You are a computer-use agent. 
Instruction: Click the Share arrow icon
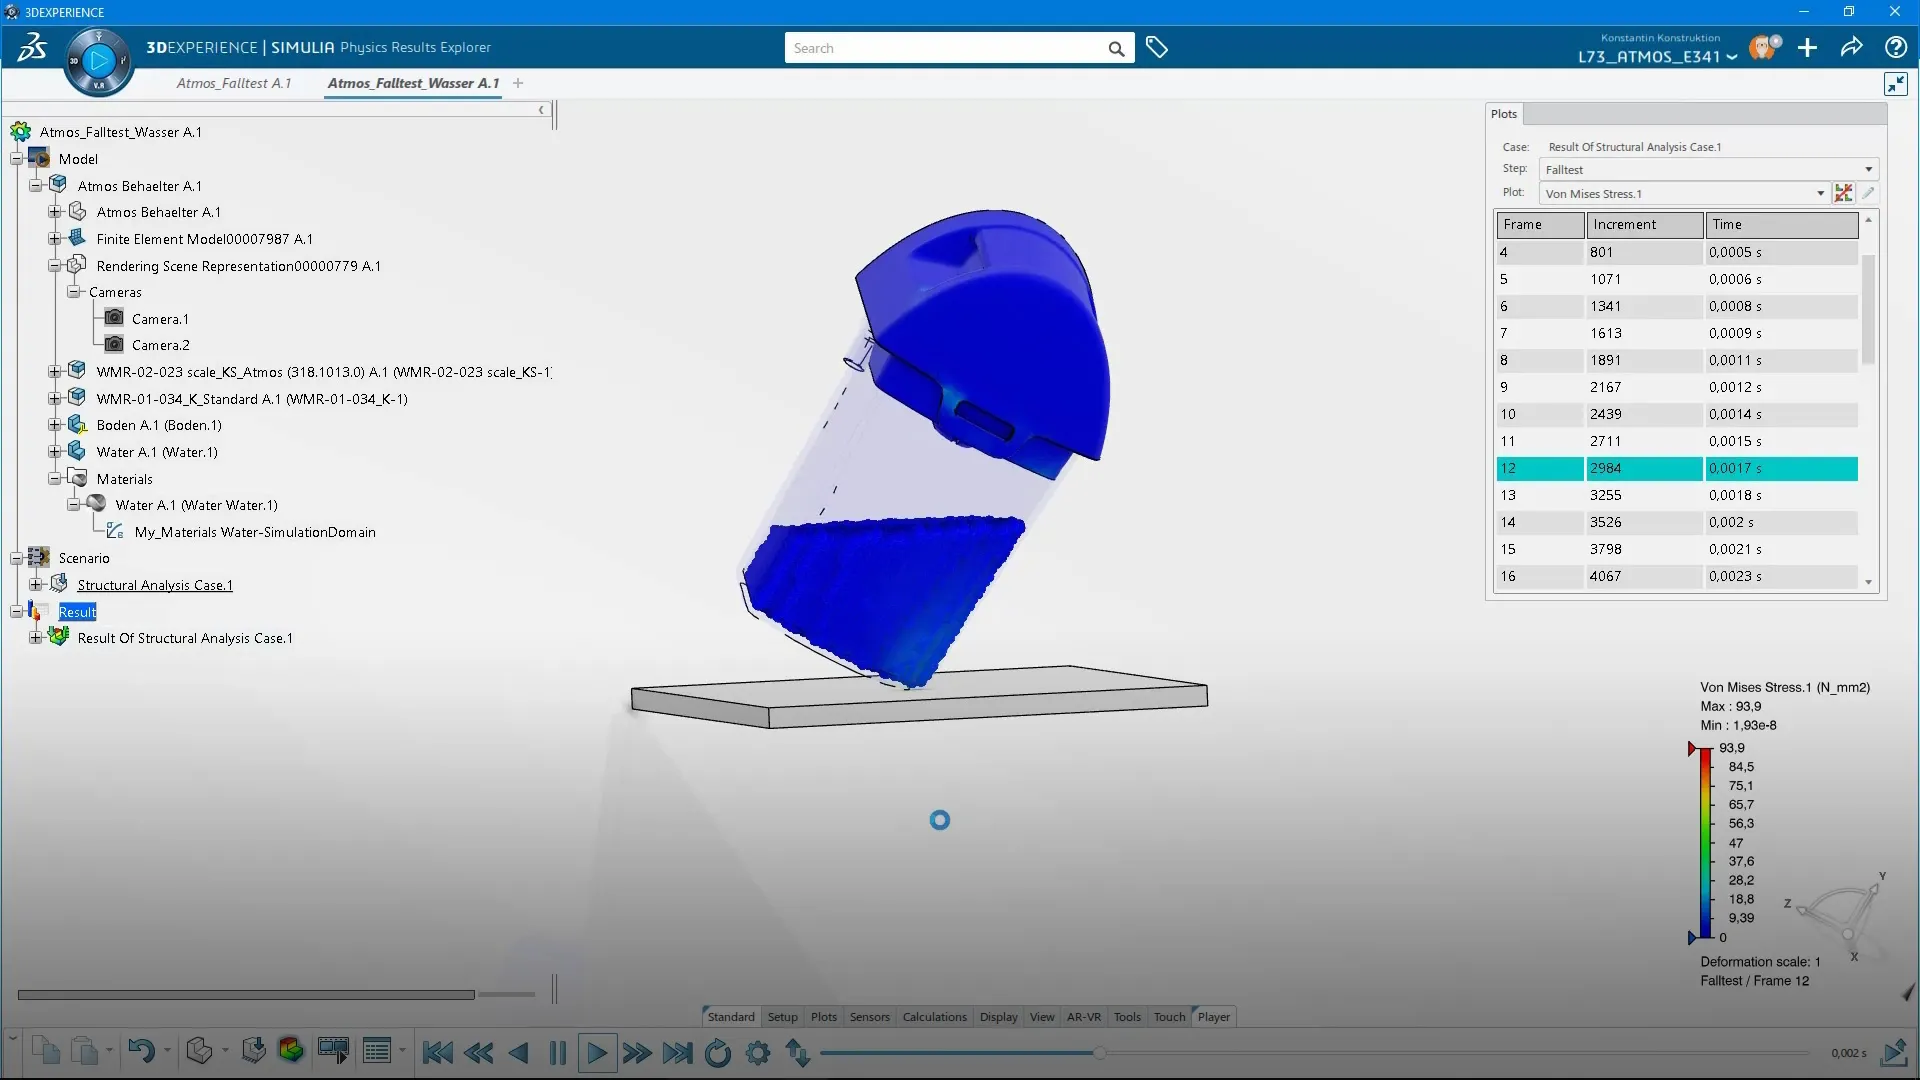[x=1851, y=48]
